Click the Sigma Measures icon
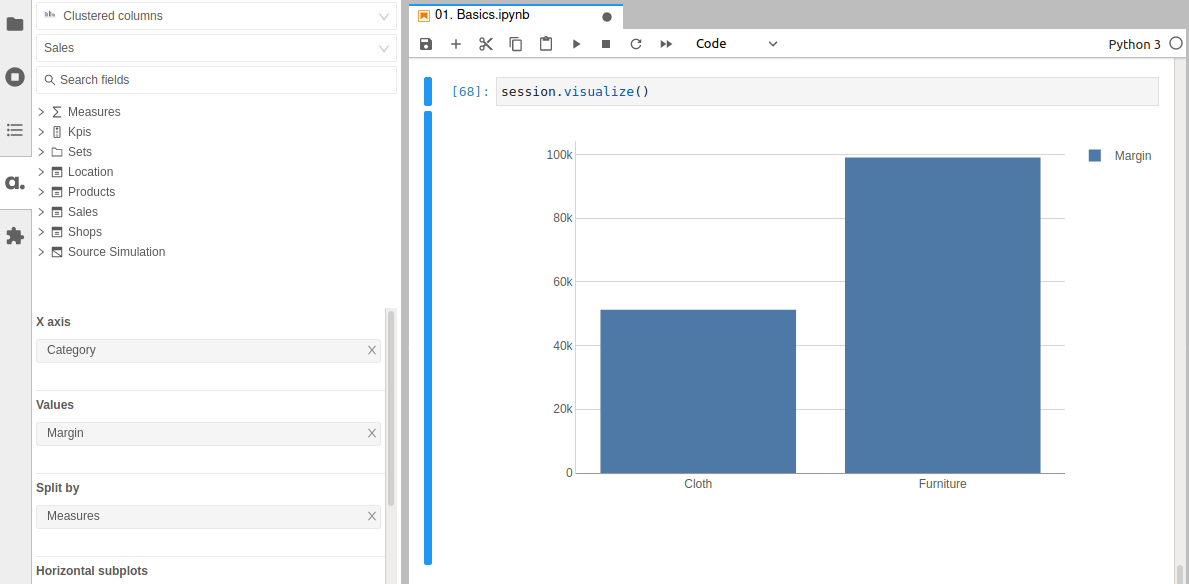The image size is (1189, 584). (x=57, y=112)
